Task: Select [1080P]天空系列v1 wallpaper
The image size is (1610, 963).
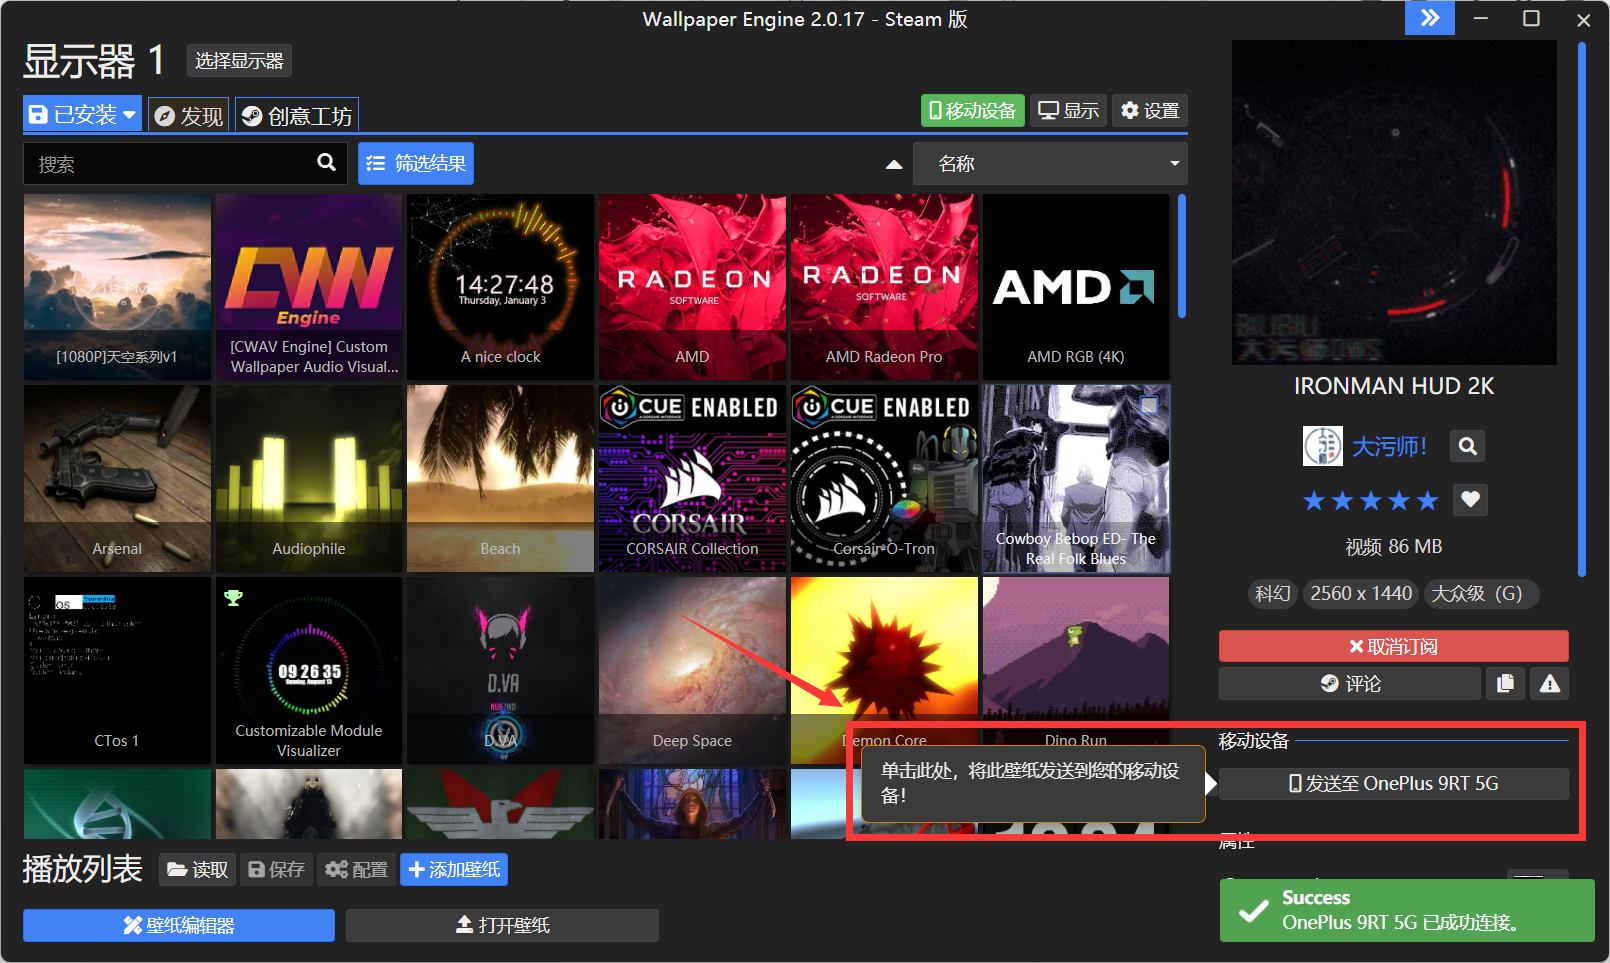Action: (x=117, y=287)
